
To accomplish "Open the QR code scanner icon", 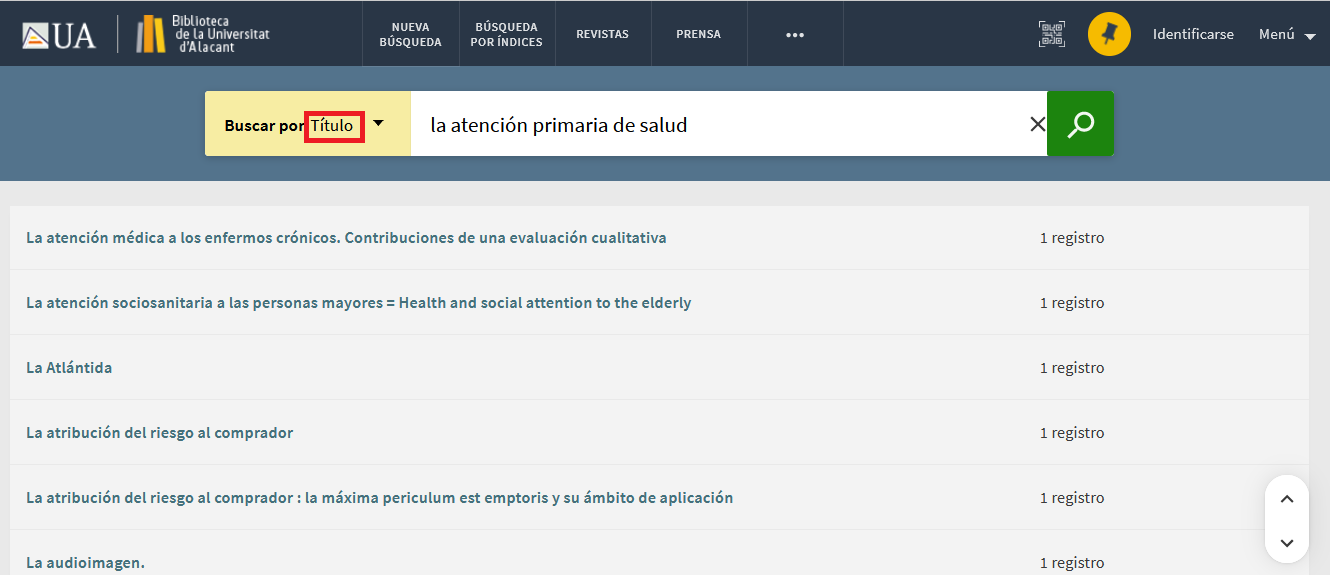I will tap(1051, 34).
